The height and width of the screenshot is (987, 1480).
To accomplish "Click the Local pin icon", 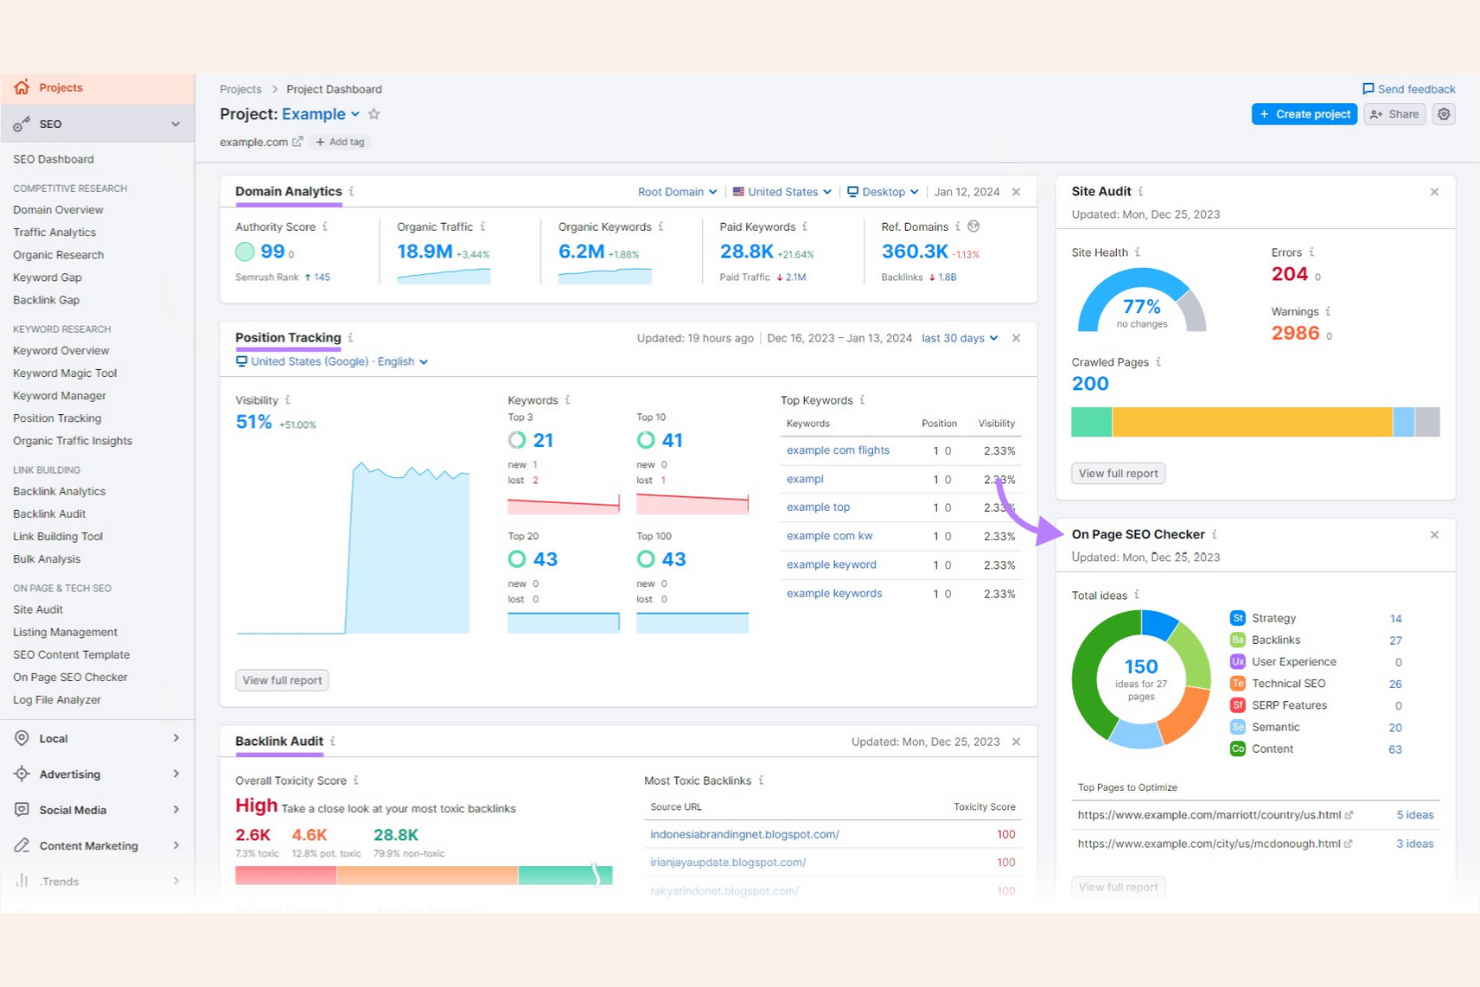I will pyautogui.click(x=22, y=738).
